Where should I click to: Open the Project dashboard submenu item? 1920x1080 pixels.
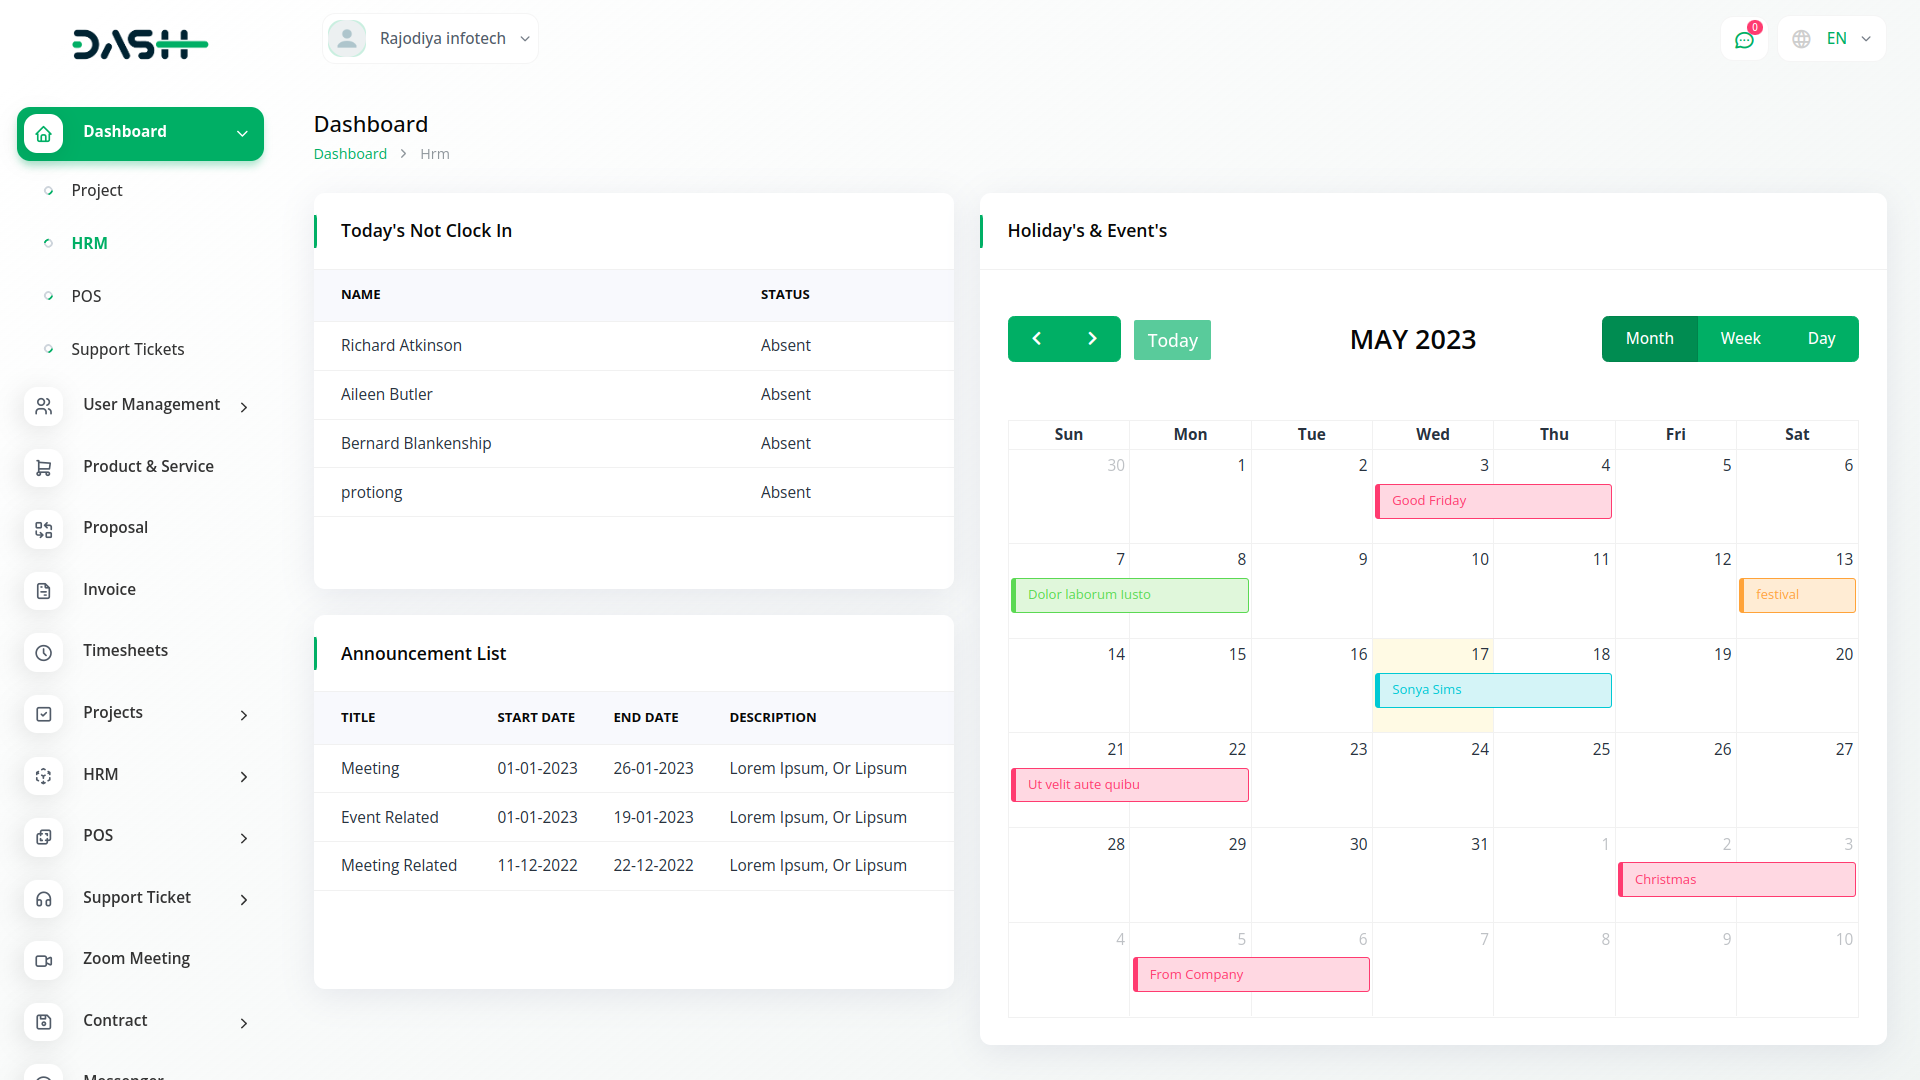[x=97, y=190]
